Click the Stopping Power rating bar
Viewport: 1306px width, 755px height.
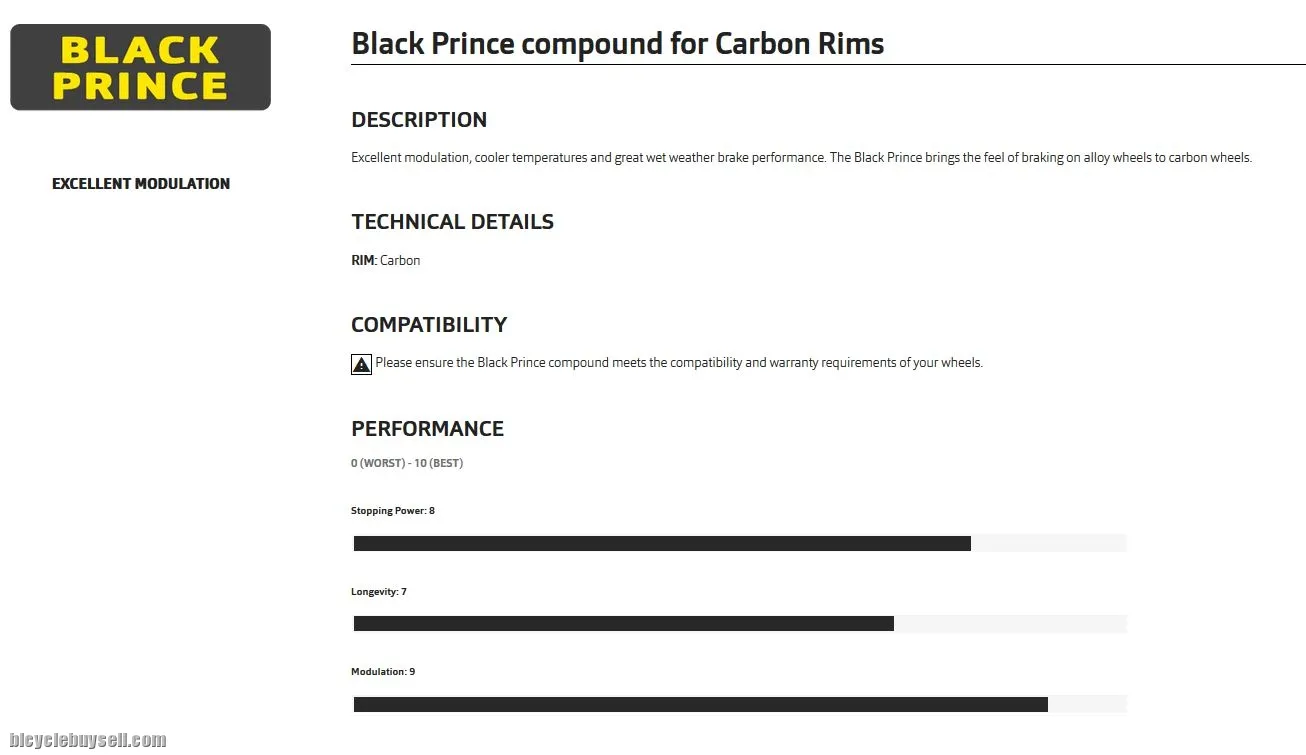click(662, 543)
